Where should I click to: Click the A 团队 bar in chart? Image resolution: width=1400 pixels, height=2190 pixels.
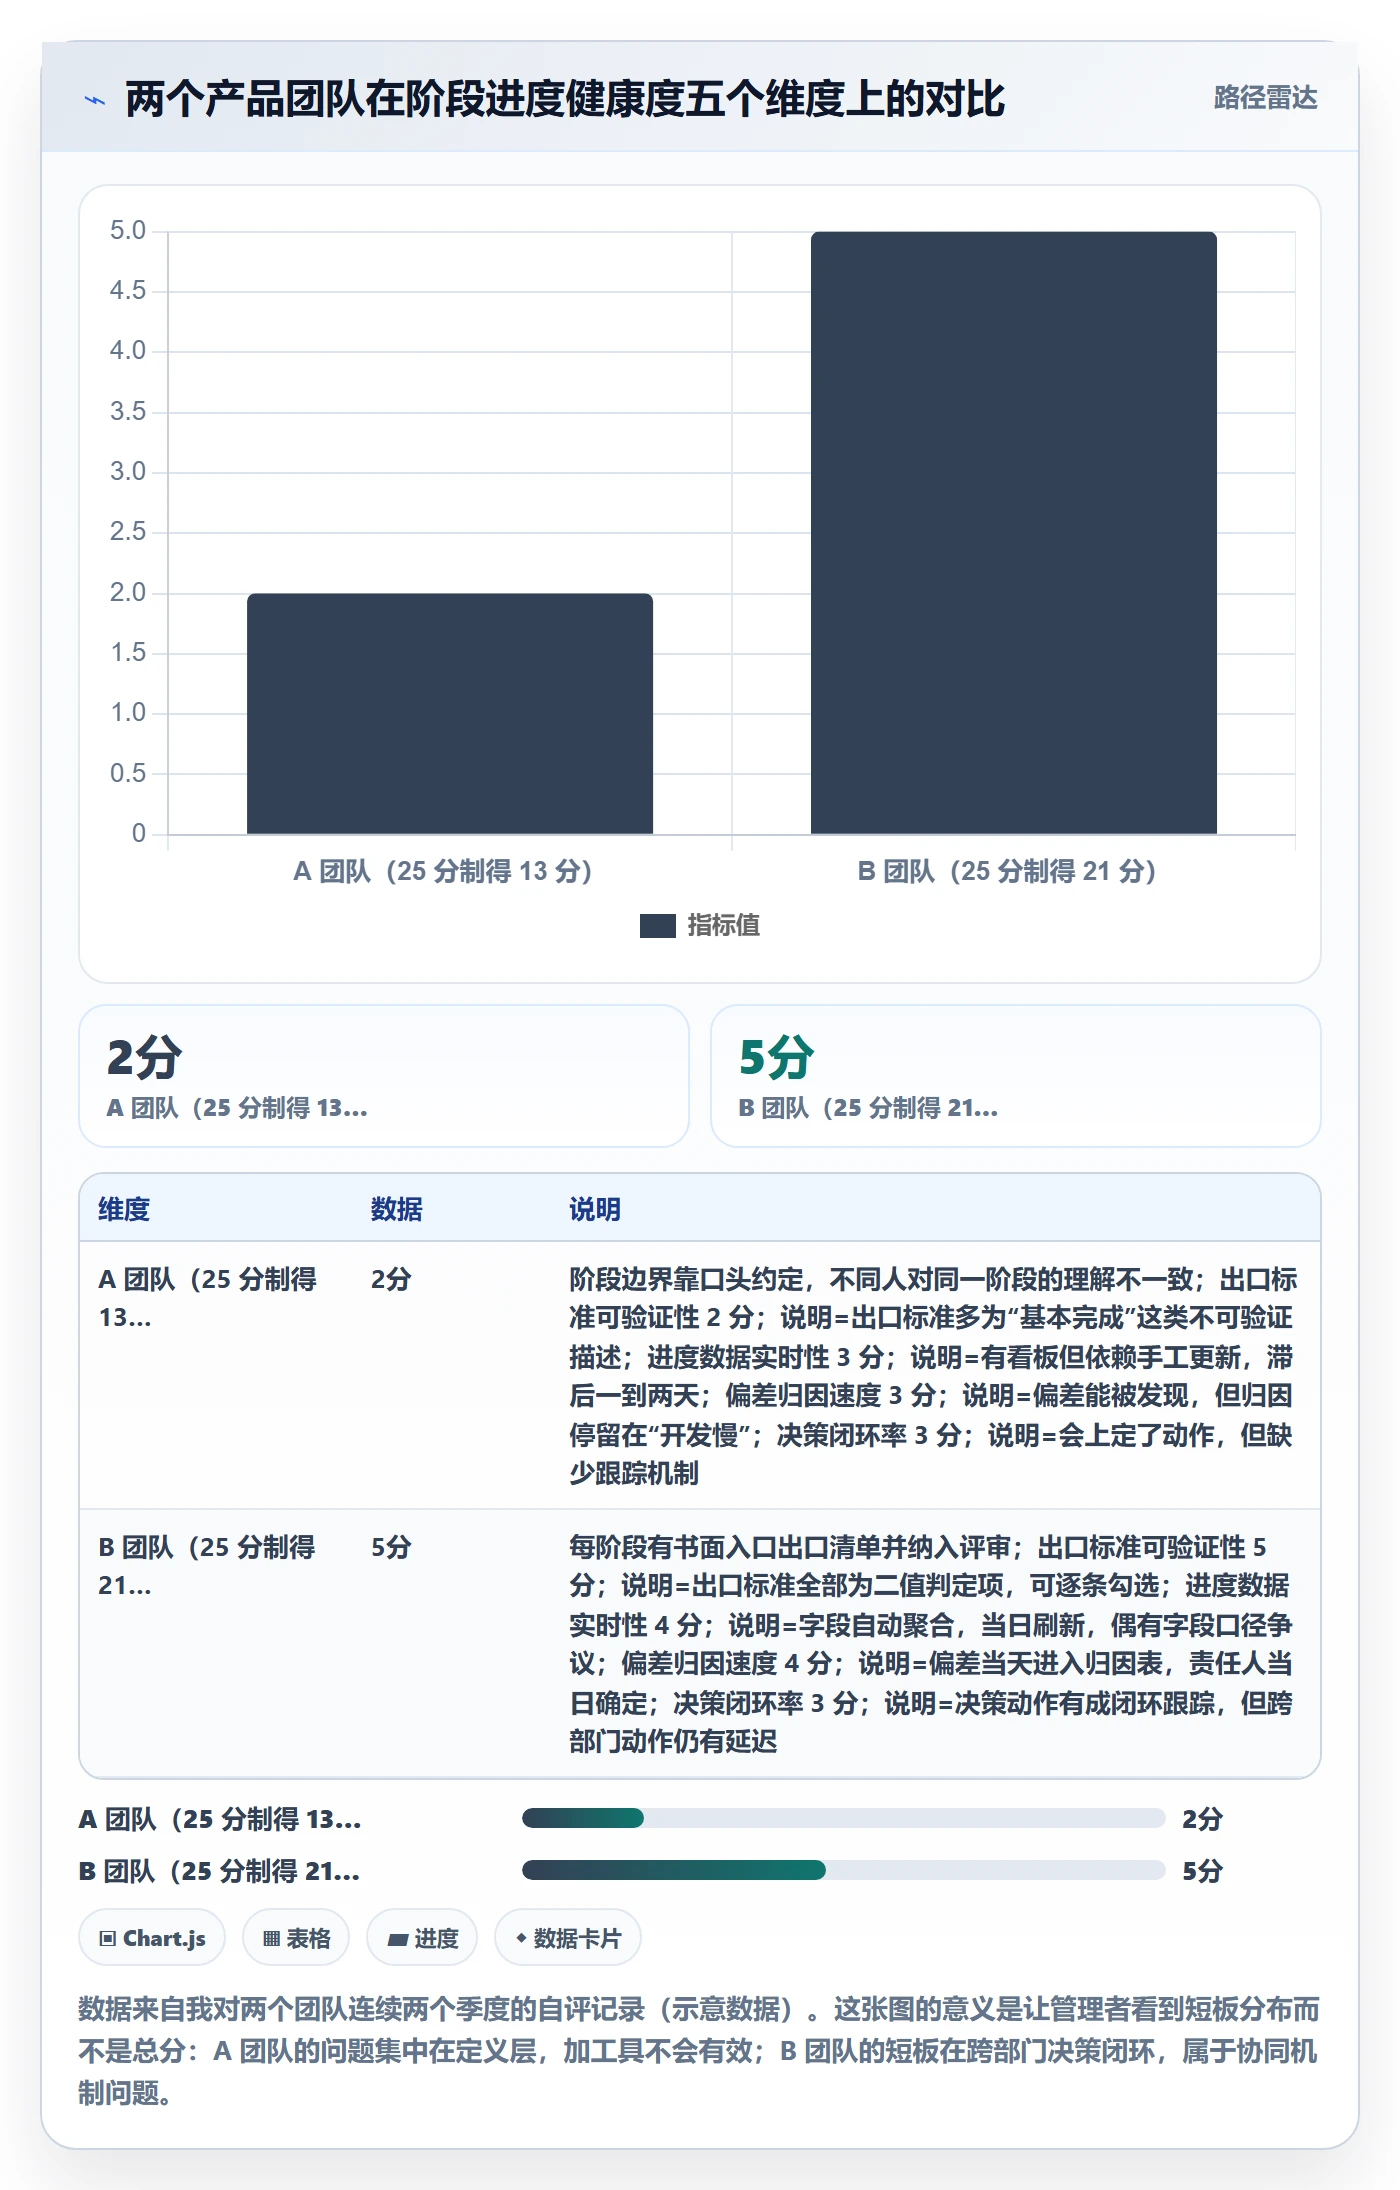click(x=450, y=713)
